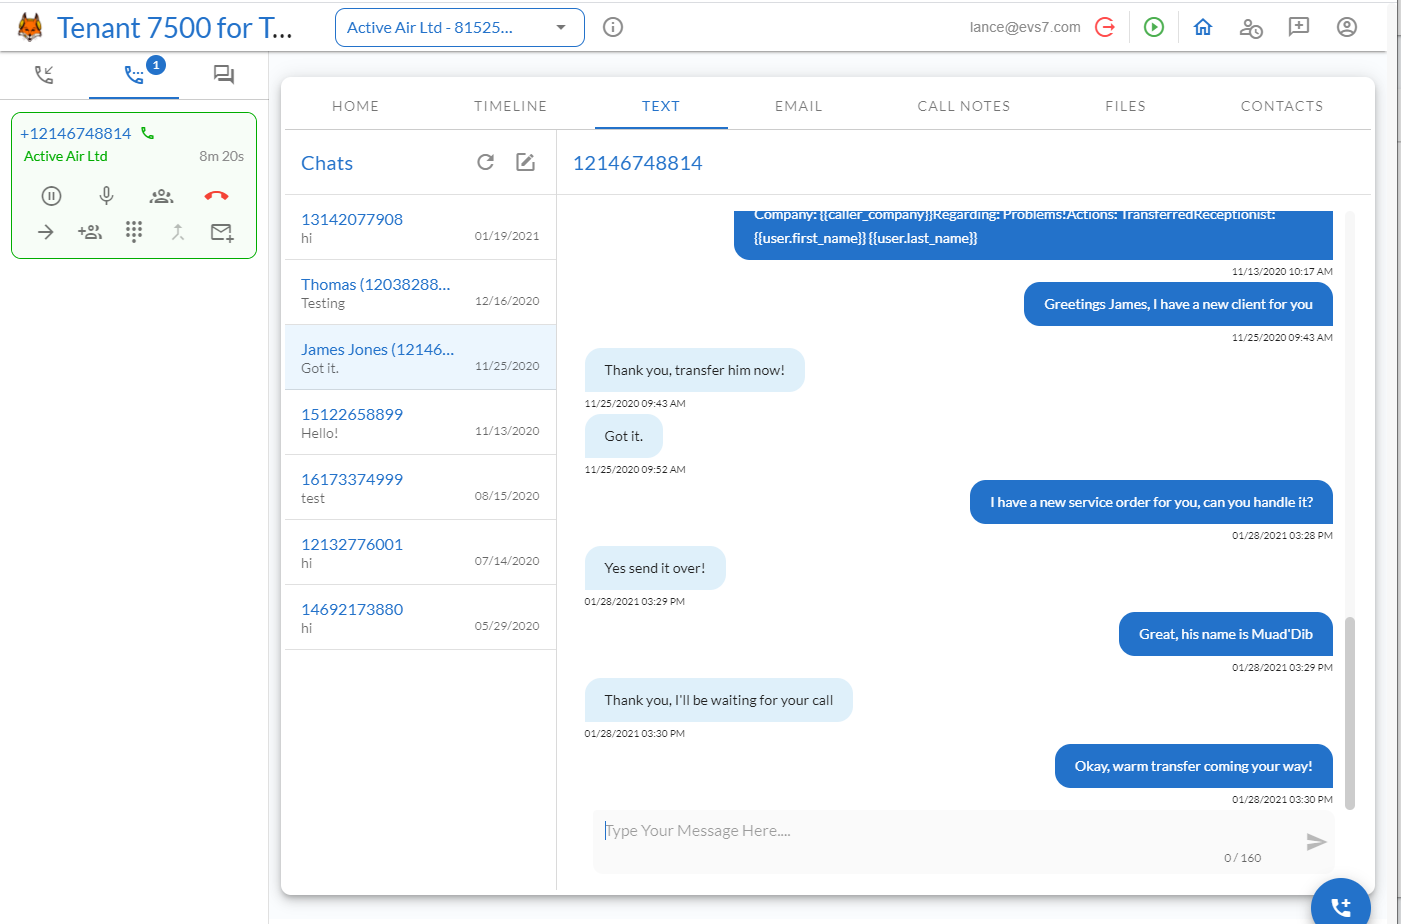Open the Home navigation icon in the top bar

[1203, 27]
